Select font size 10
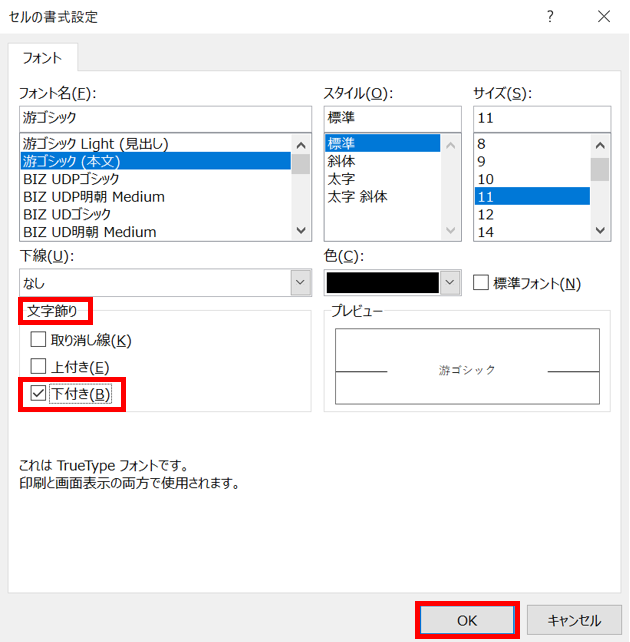This screenshot has height=642, width=630. (532, 179)
